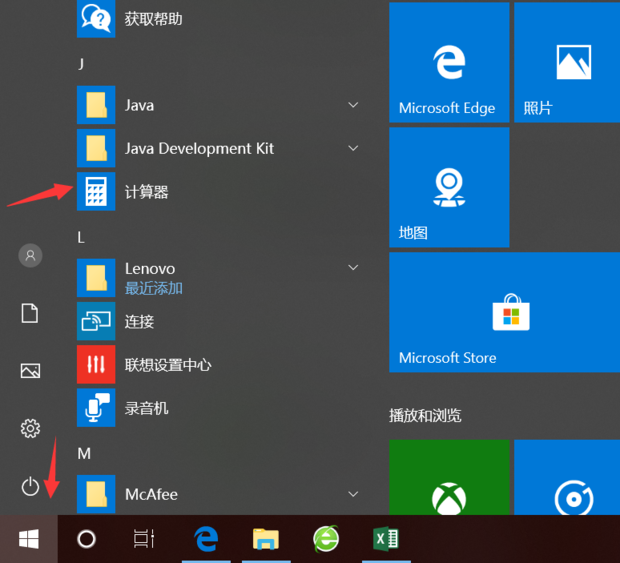Select the 计算器 text label
Screen dimensions: 620x563
tap(146, 192)
